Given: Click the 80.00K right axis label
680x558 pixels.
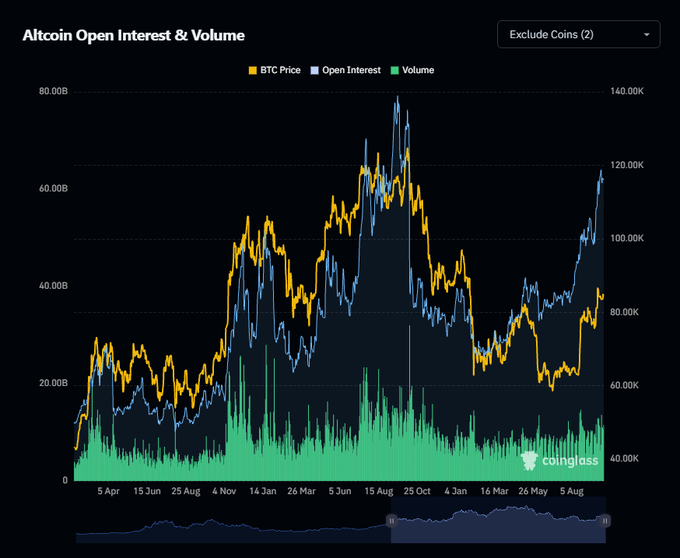Looking at the screenshot, I should click(x=624, y=312).
